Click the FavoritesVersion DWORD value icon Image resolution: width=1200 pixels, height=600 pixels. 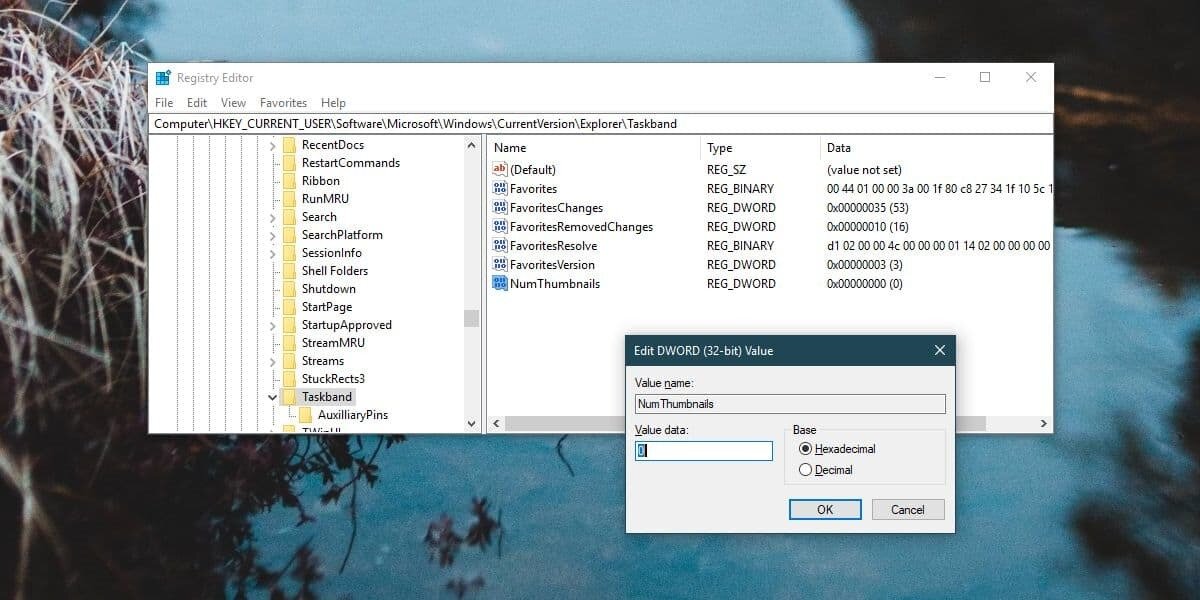pyautogui.click(x=500, y=265)
